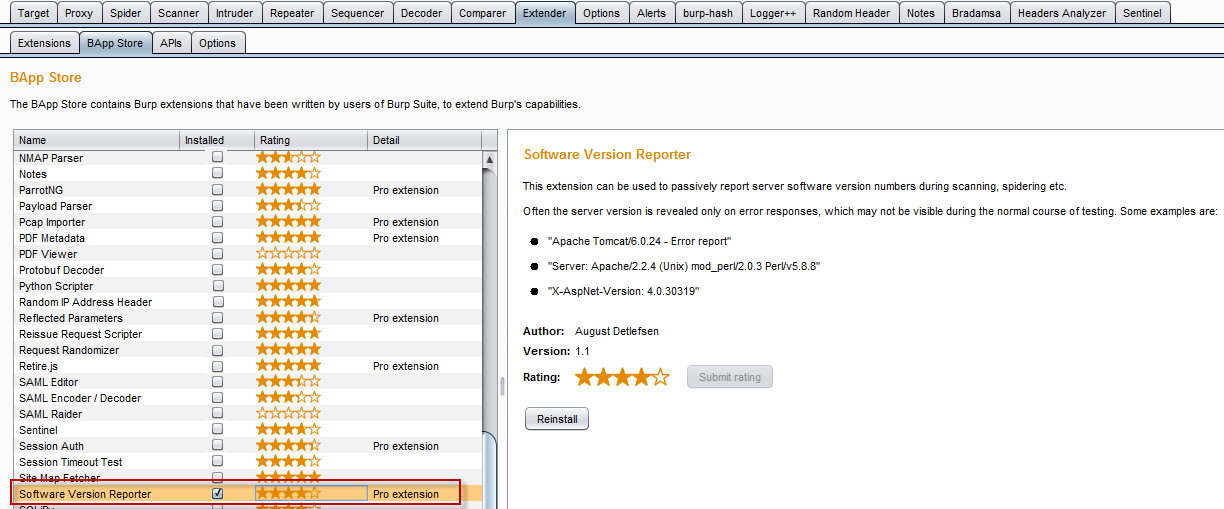This screenshot has height=509, width=1224.
Task: Select Reissue Request Scripter row
Action: pos(248,333)
